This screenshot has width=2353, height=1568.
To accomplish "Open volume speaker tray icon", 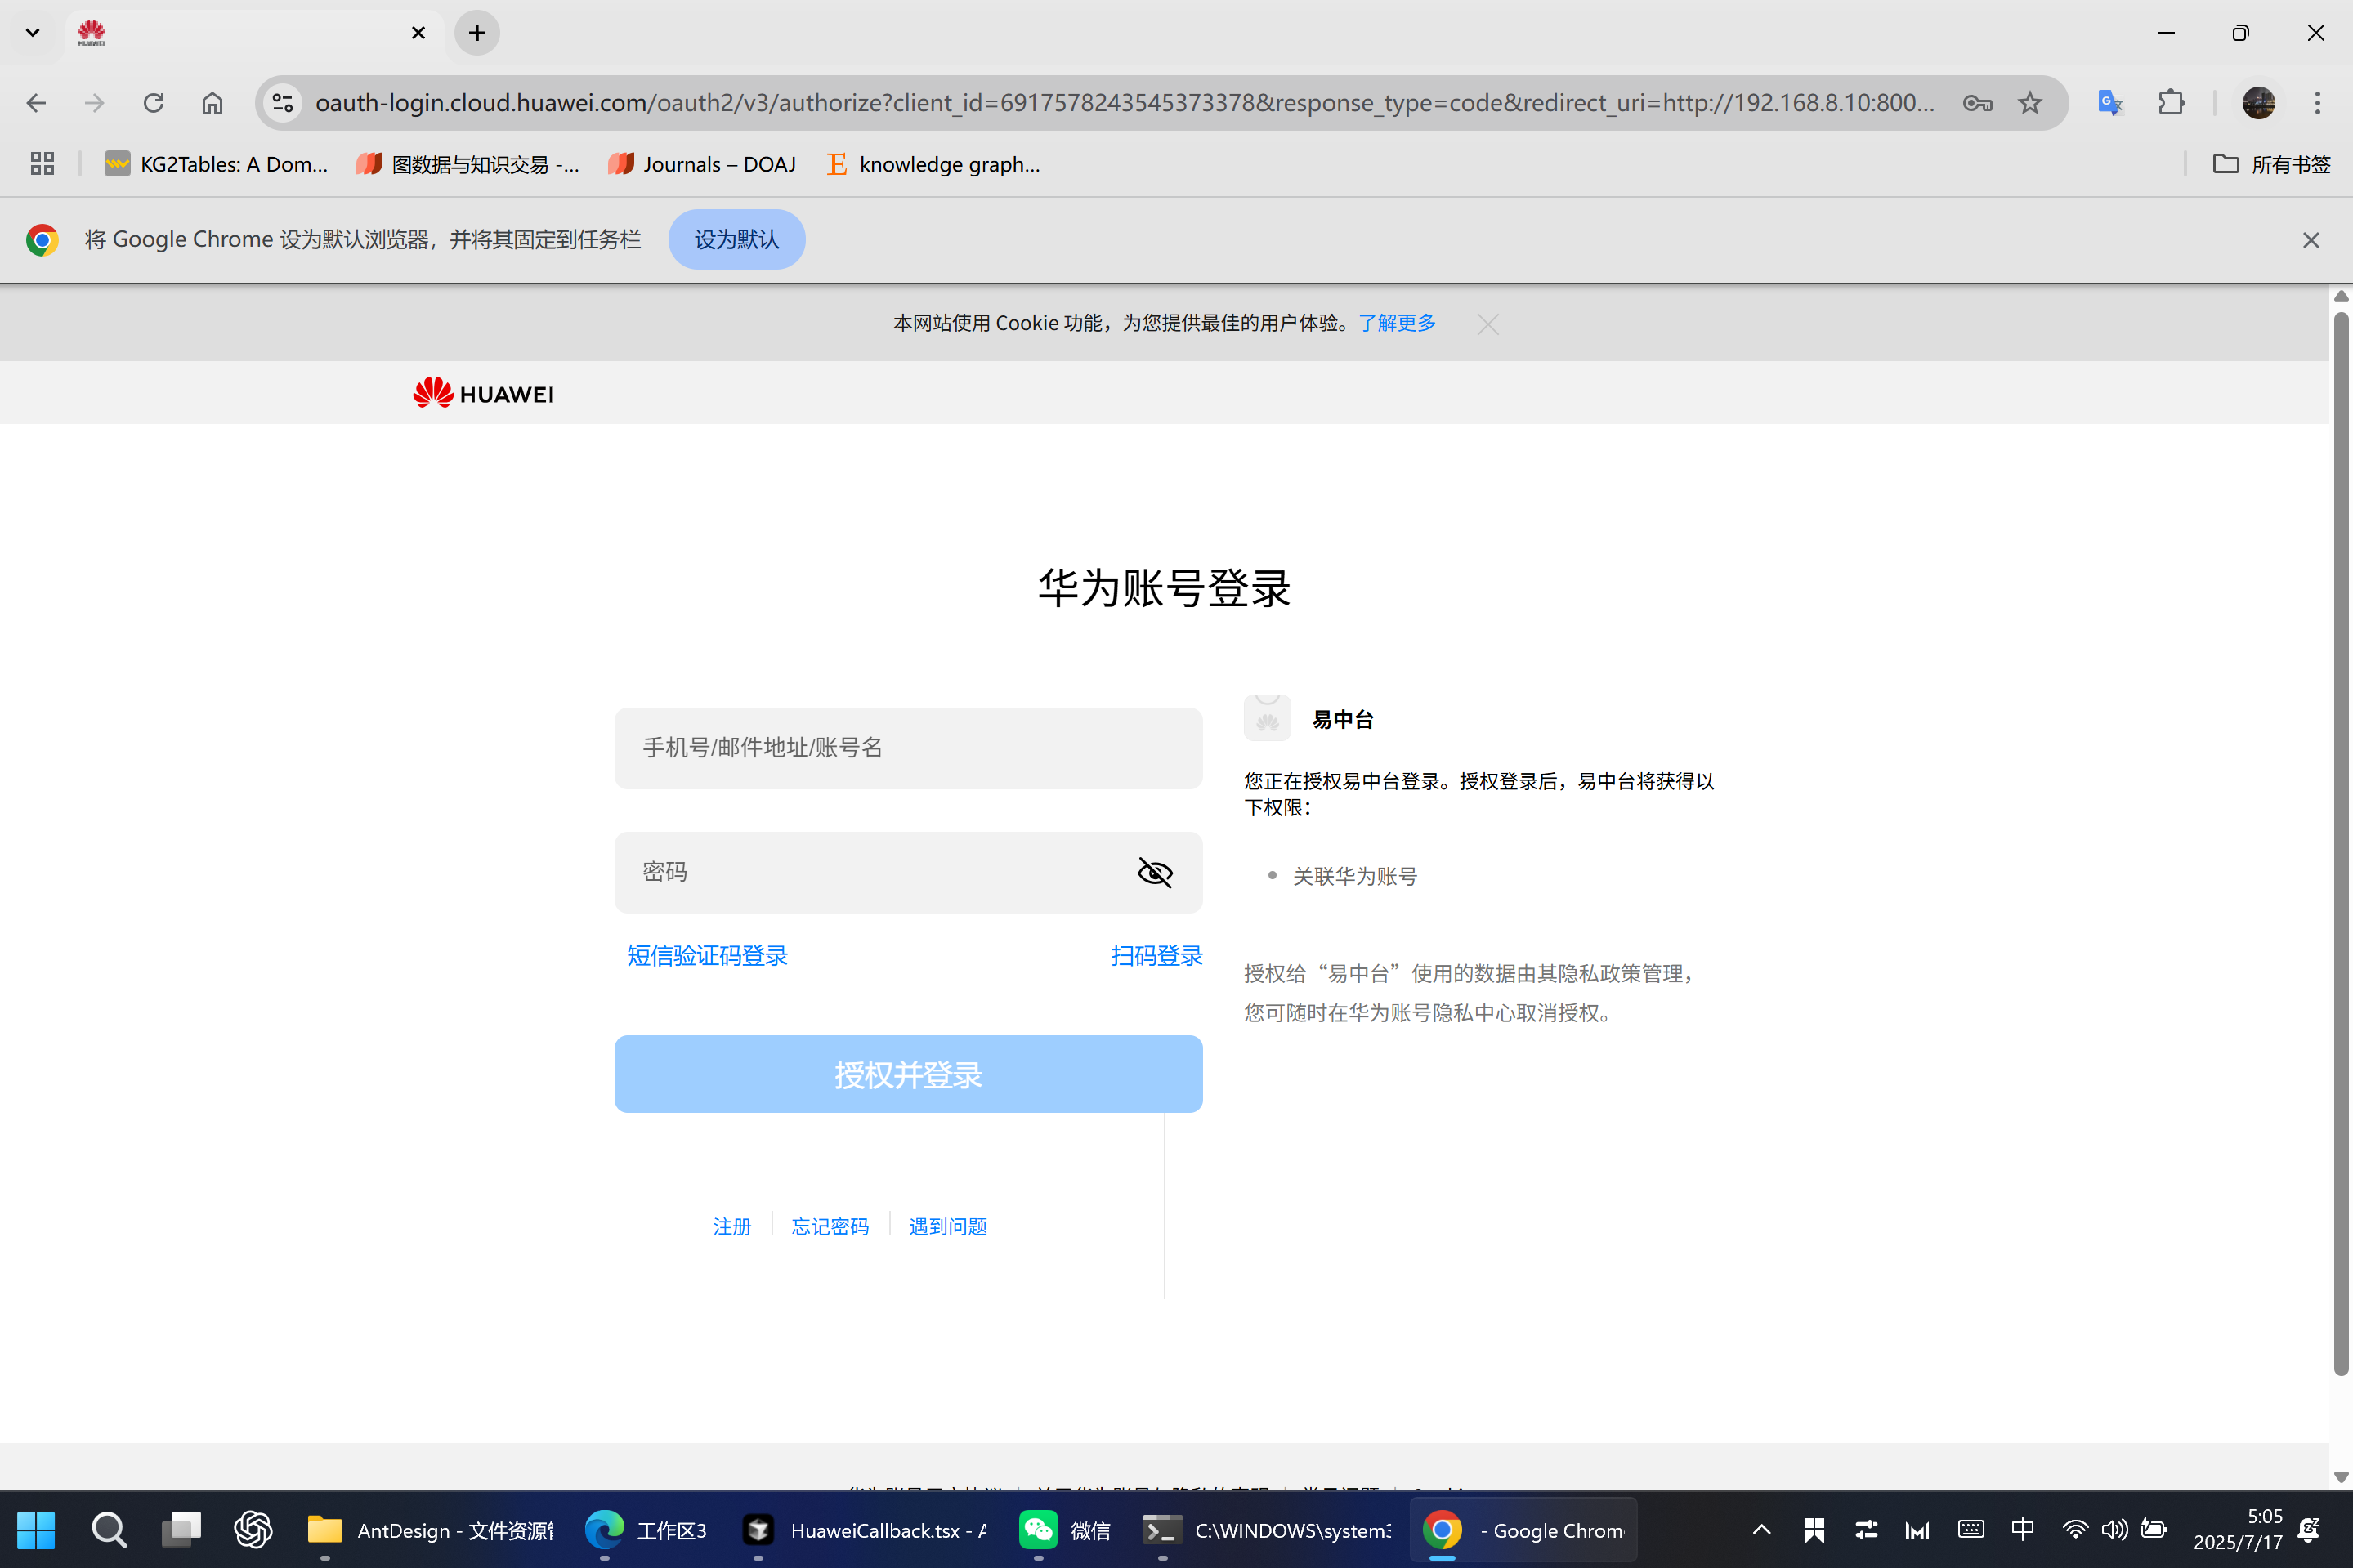I will pos(2114,1530).
